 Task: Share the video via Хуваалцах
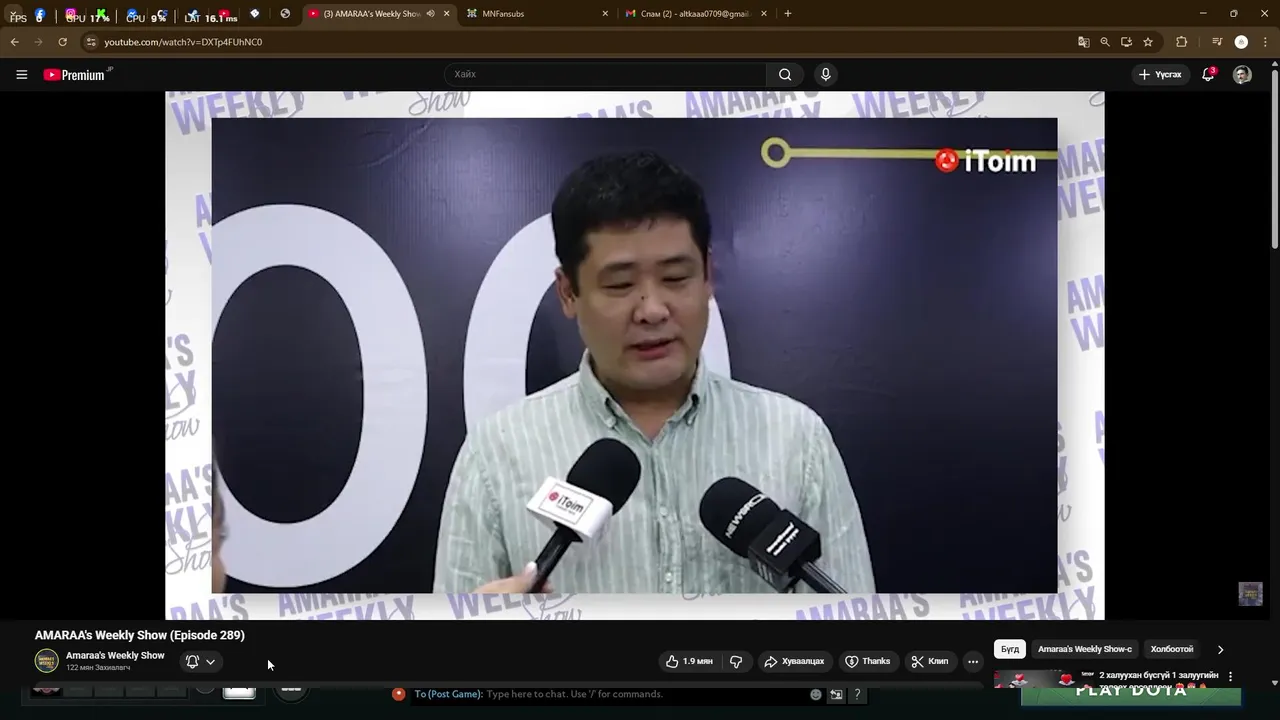794,661
